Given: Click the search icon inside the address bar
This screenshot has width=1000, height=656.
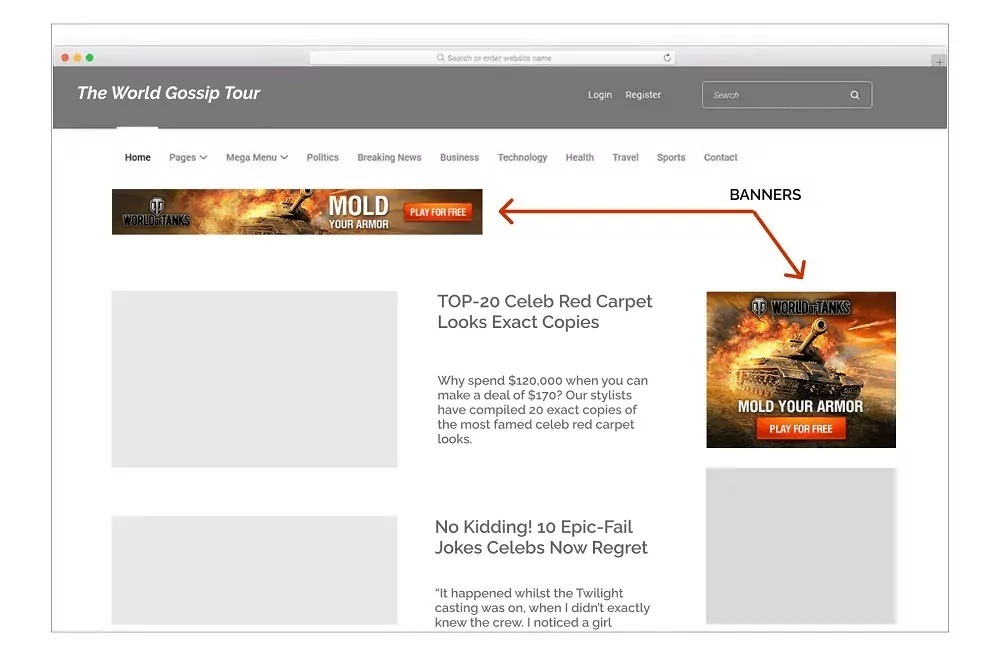Looking at the screenshot, I should pos(441,57).
